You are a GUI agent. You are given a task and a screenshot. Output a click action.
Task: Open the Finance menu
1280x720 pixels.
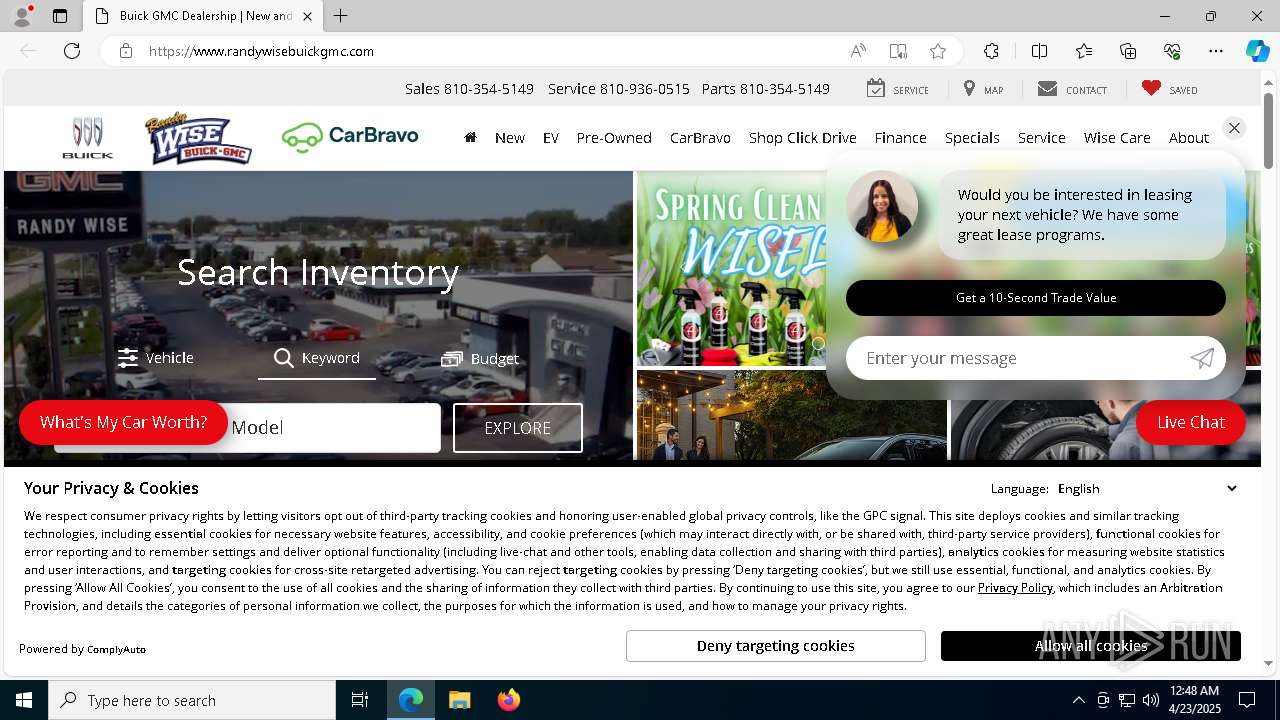pyautogui.click(x=901, y=138)
